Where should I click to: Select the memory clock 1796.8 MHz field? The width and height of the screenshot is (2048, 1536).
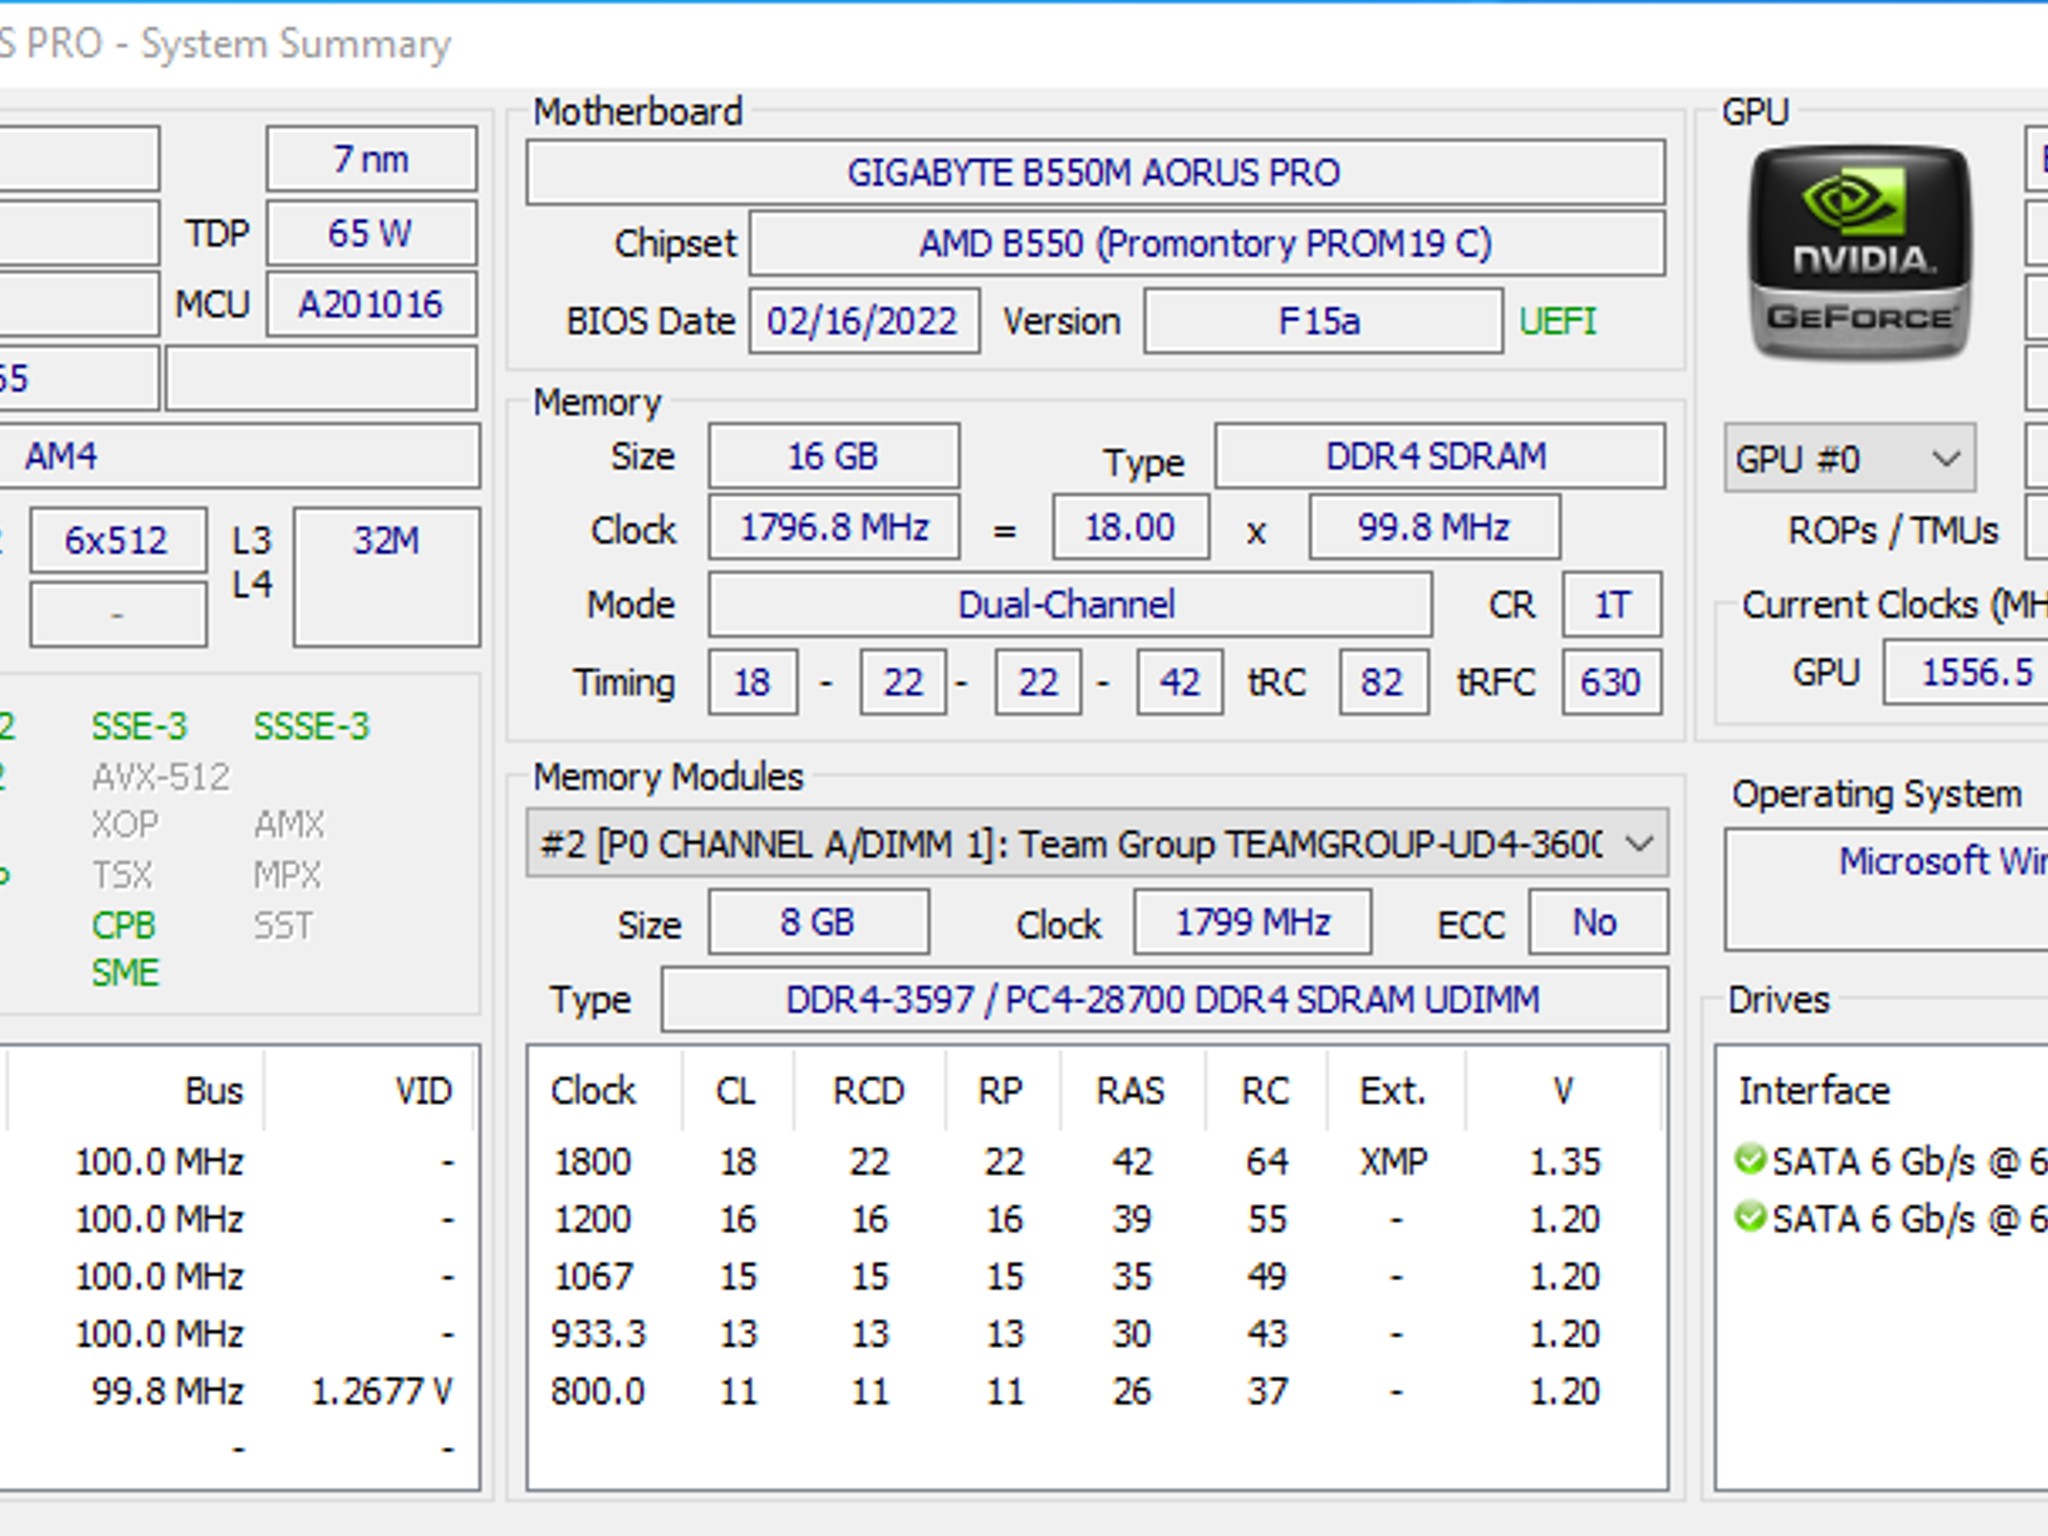[x=834, y=527]
